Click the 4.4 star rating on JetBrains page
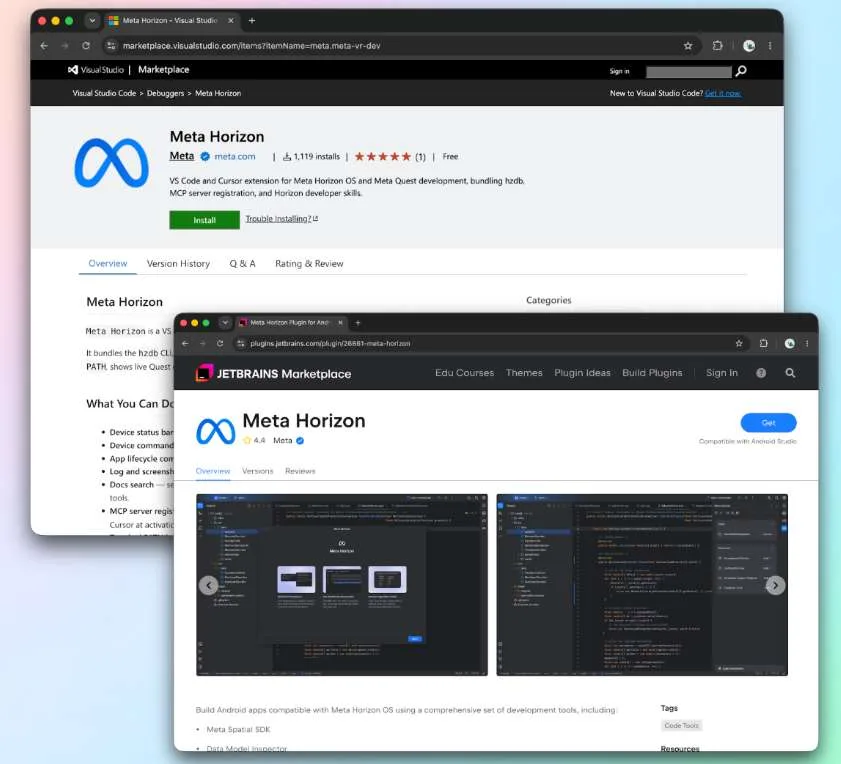 tap(254, 440)
